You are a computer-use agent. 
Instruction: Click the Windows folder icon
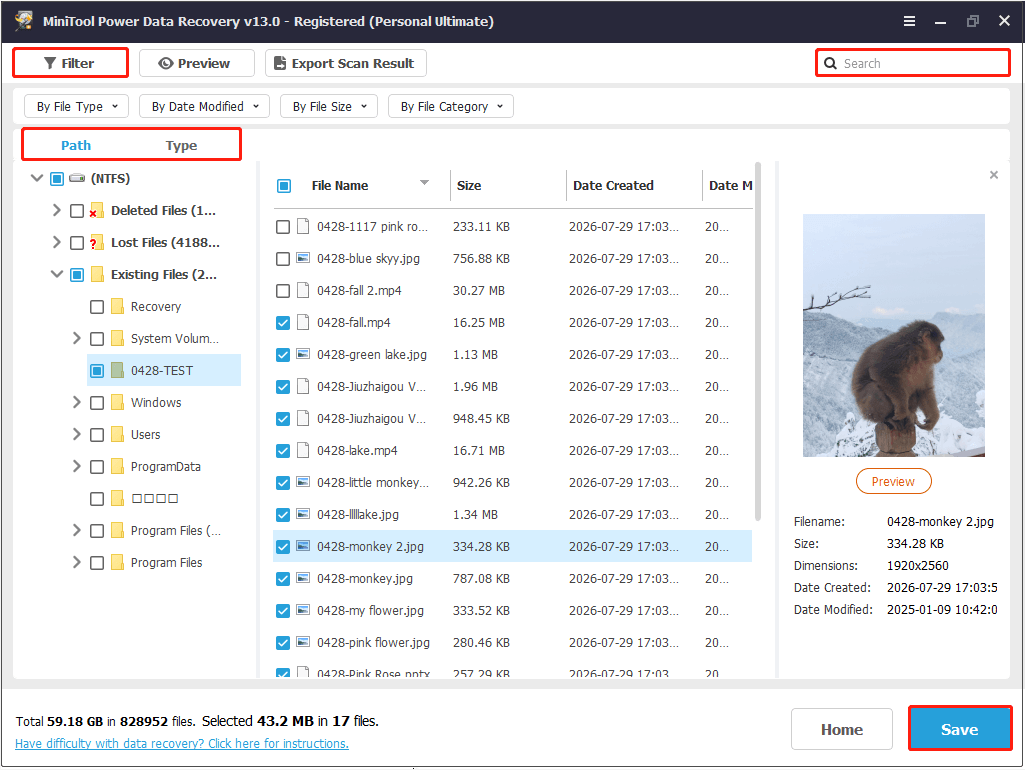click(118, 403)
